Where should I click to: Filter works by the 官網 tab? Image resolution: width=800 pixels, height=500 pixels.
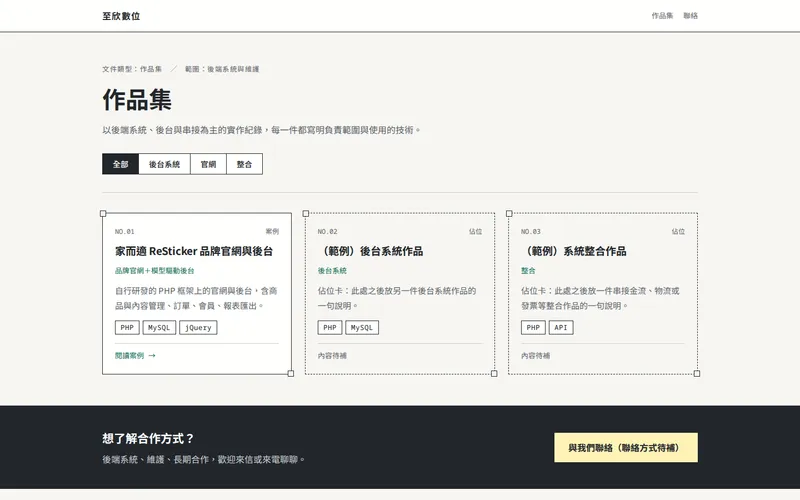[x=208, y=164]
